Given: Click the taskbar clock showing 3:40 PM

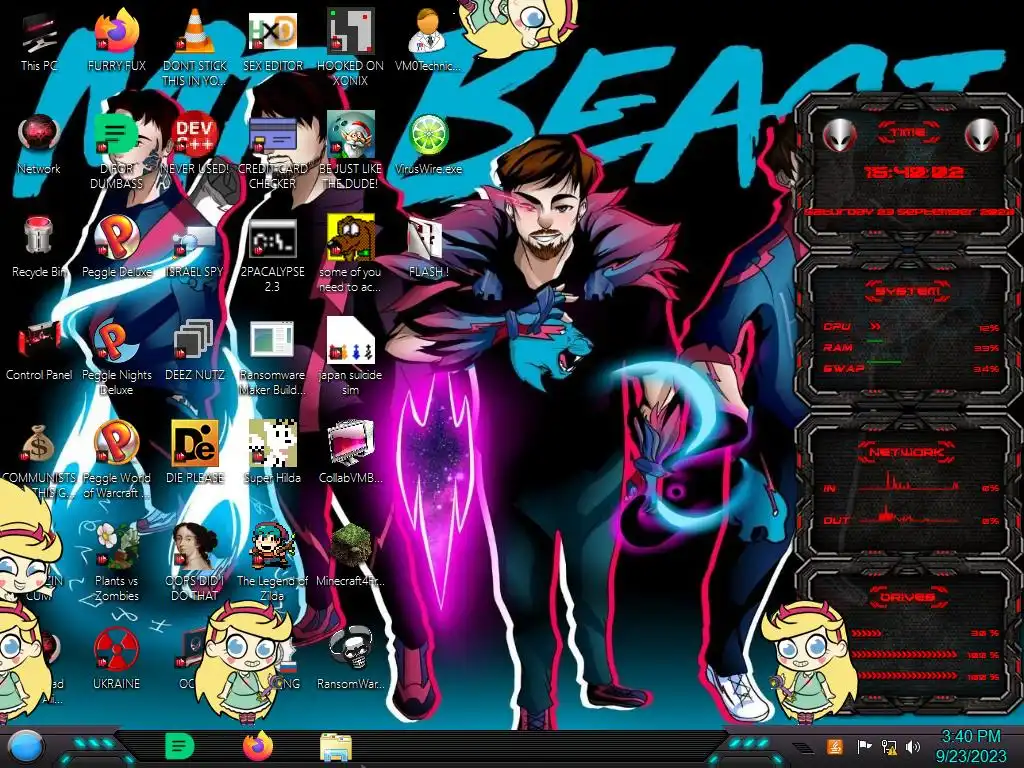Looking at the screenshot, I should point(971,746).
